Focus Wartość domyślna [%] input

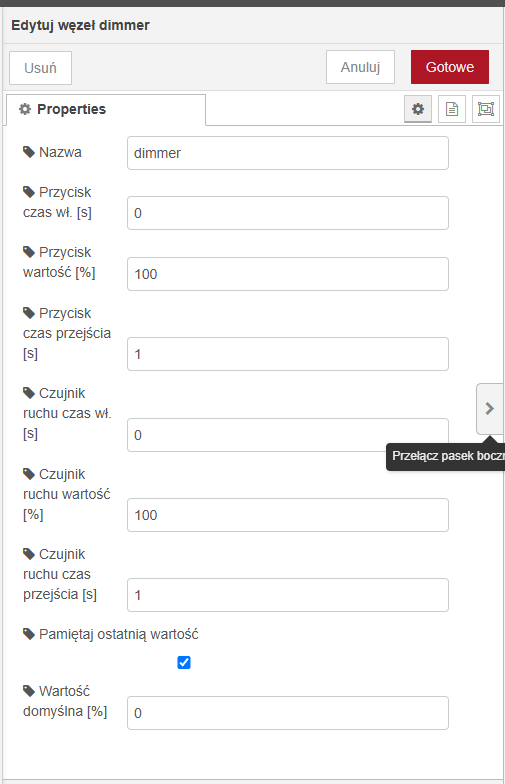click(288, 713)
